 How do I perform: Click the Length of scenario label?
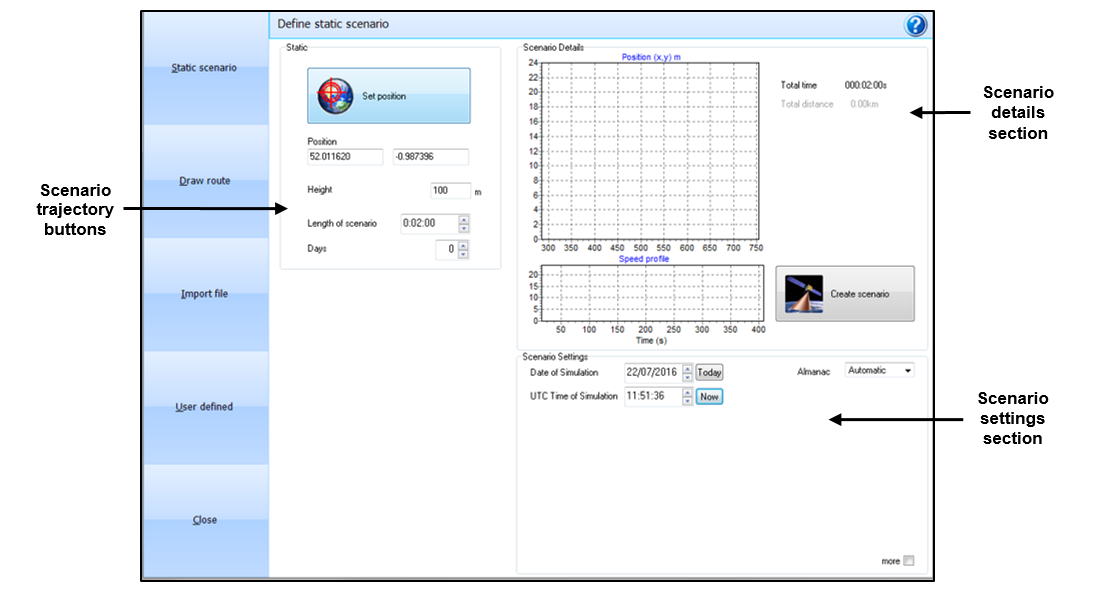click(x=342, y=224)
